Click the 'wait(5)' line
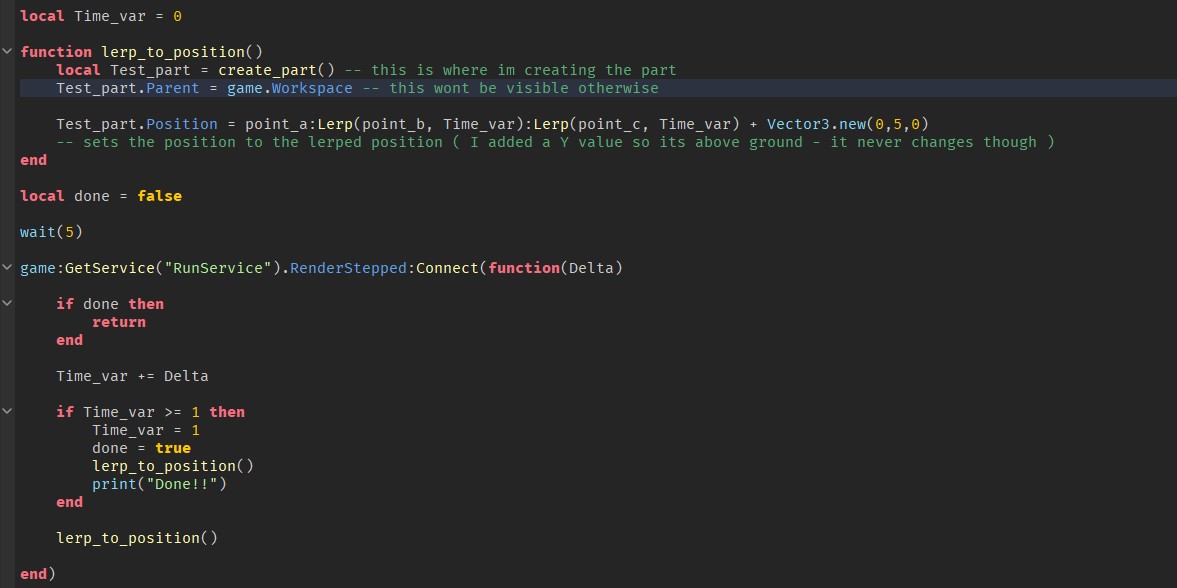 (51, 232)
